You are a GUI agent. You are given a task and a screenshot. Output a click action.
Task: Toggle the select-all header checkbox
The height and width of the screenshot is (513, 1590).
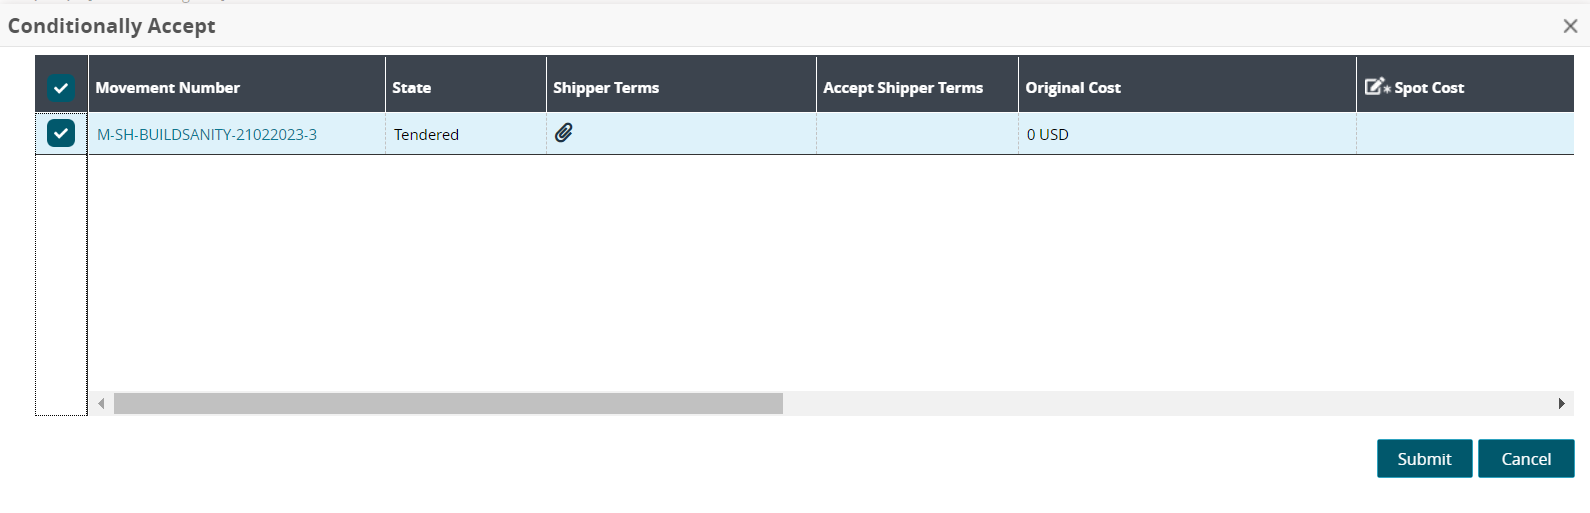click(61, 88)
